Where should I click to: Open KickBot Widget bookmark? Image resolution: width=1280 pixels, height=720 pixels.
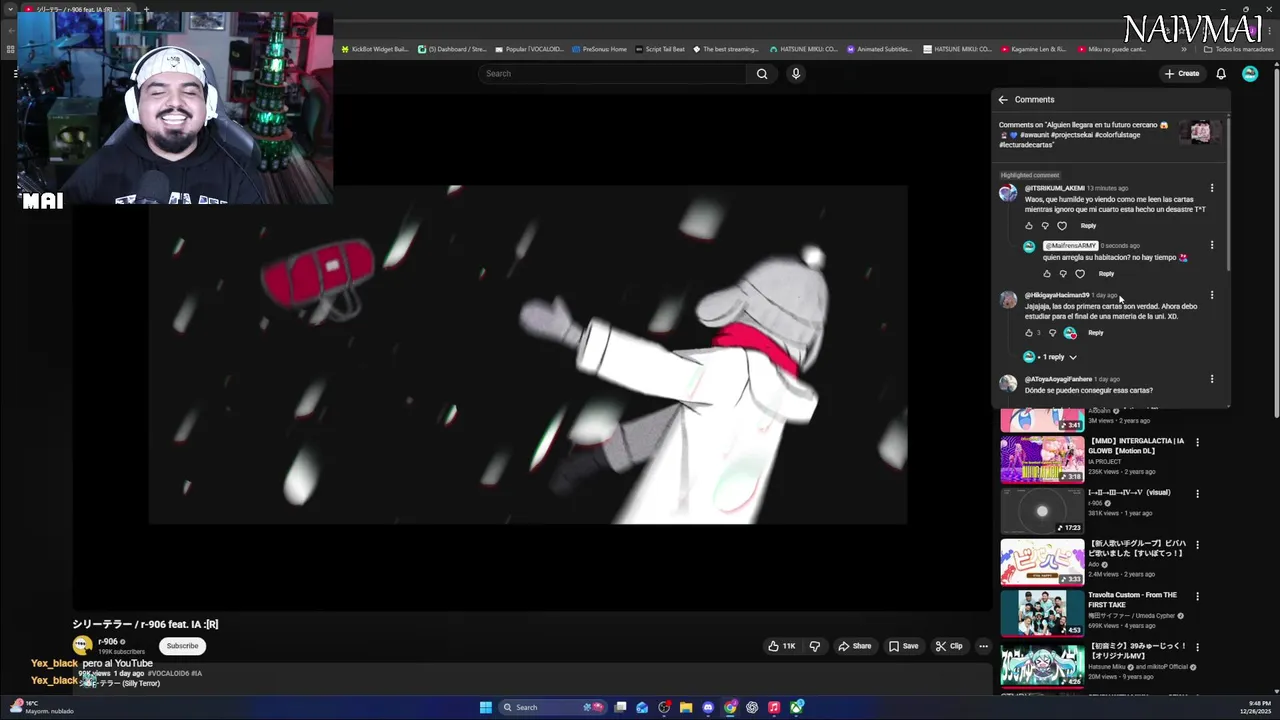pyautogui.click(x=375, y=49)
